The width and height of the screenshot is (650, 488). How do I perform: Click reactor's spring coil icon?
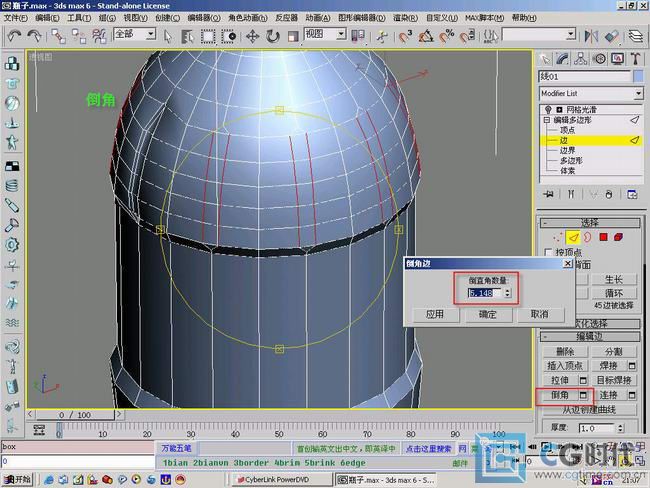point(12,186)
